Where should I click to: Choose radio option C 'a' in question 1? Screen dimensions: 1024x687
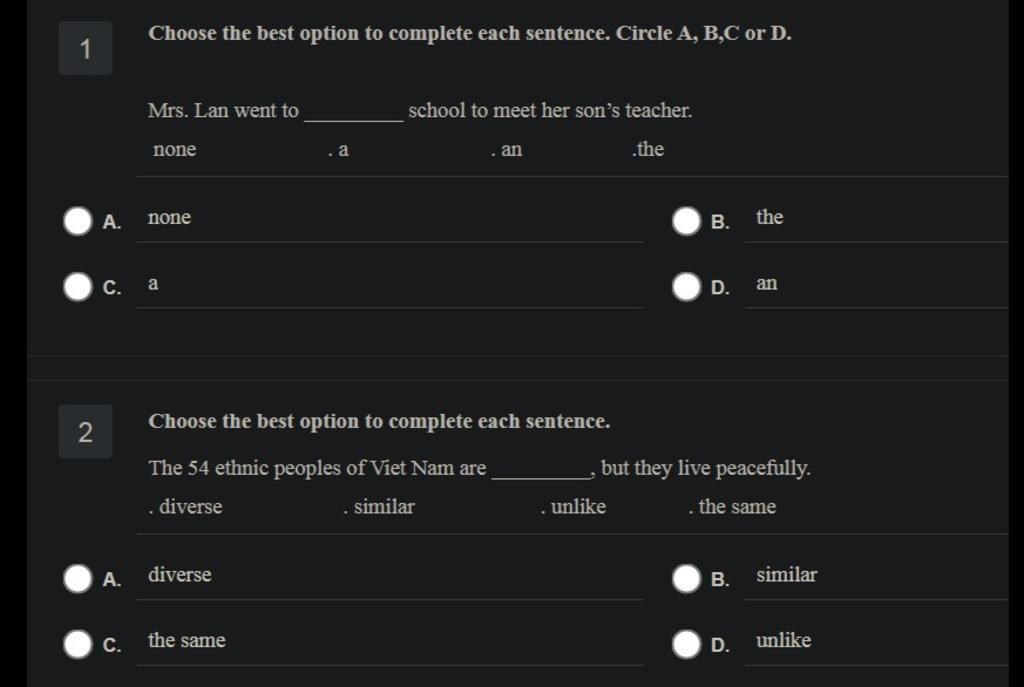[78, 287]
